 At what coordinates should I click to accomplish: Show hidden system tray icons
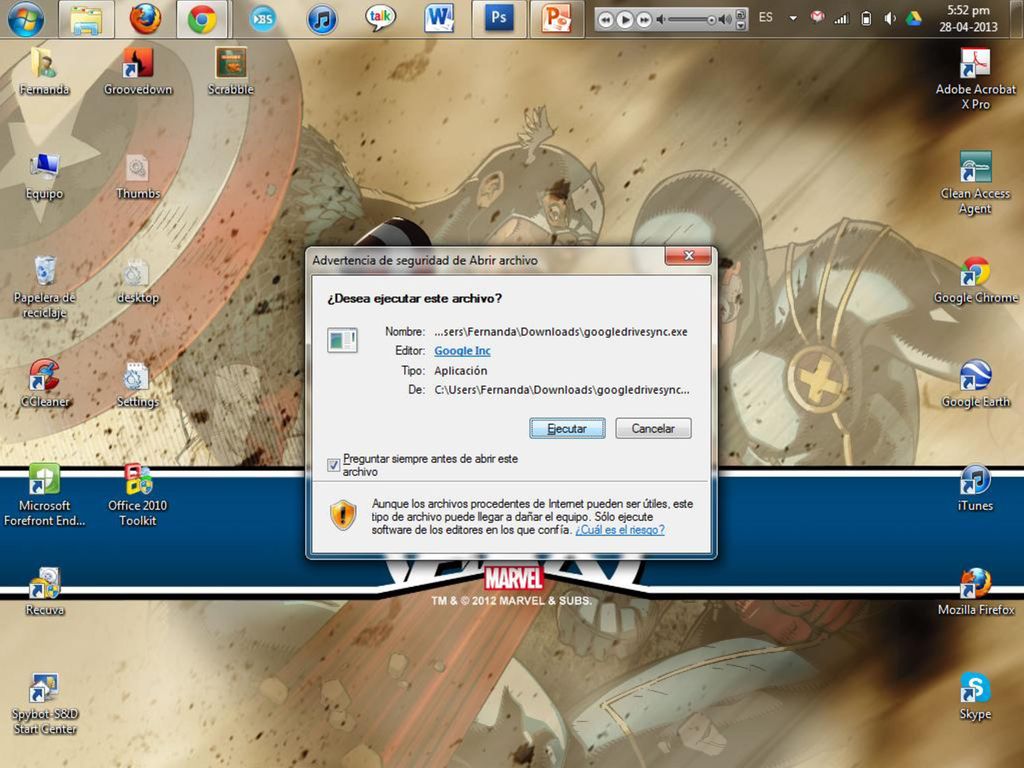(793, 18)
